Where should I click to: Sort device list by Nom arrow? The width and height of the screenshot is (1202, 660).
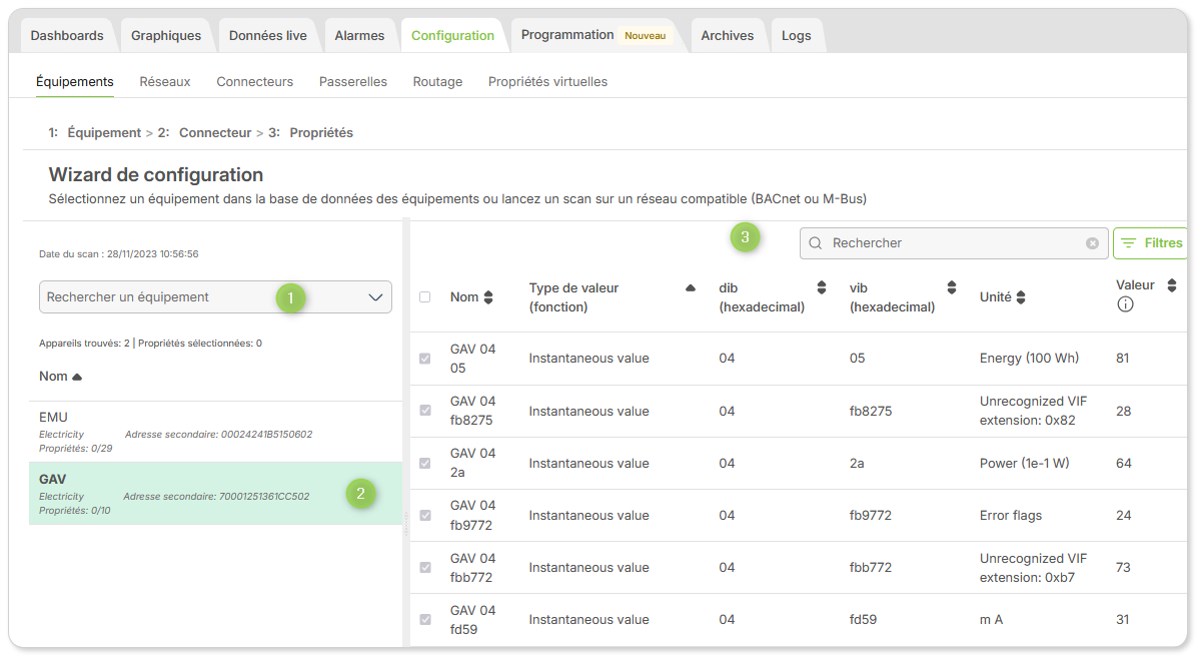click(77, 377)
